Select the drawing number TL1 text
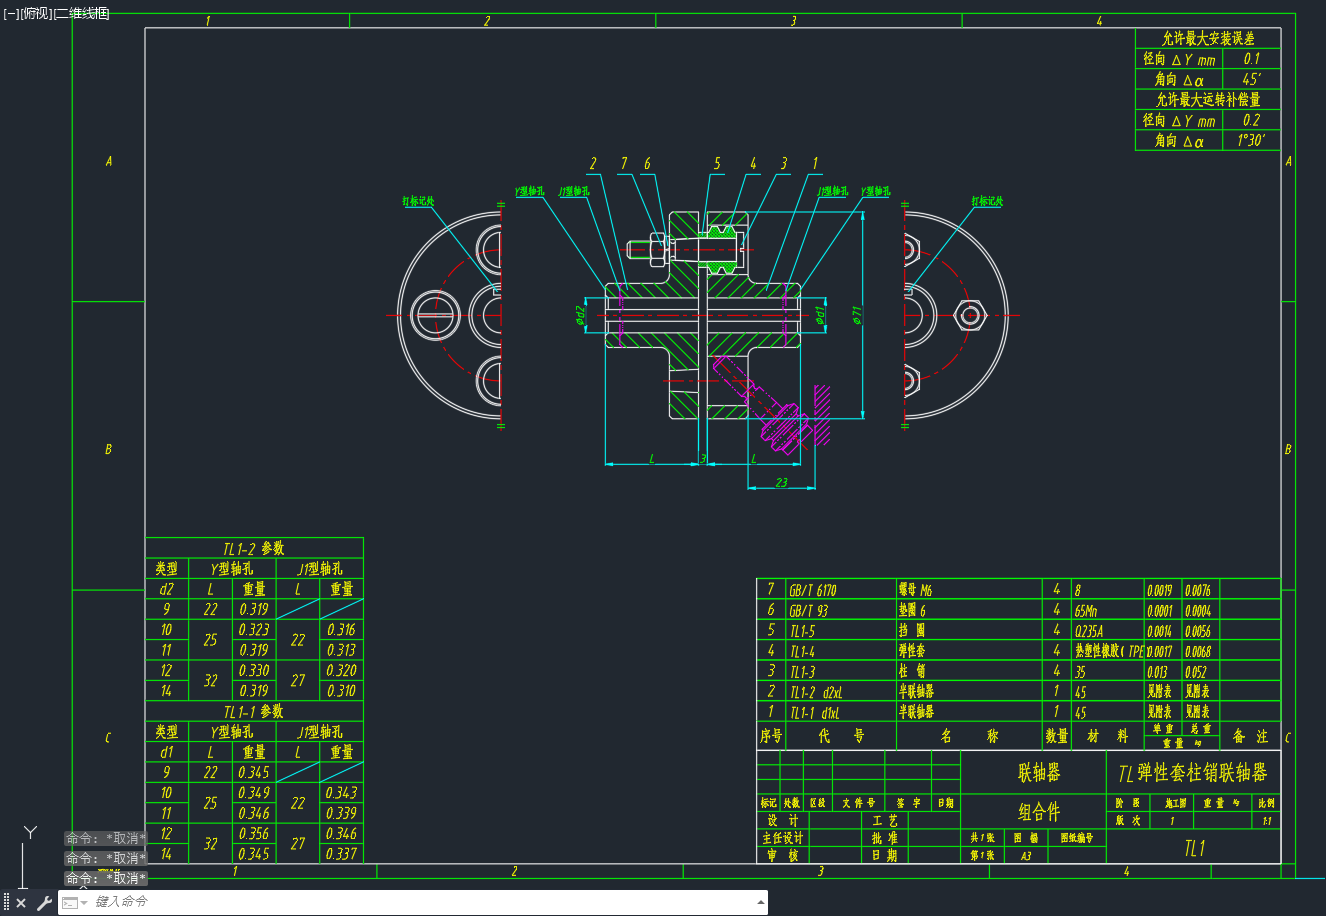The height and width of the screenshot is (916, 1326). pos(1194,848)
